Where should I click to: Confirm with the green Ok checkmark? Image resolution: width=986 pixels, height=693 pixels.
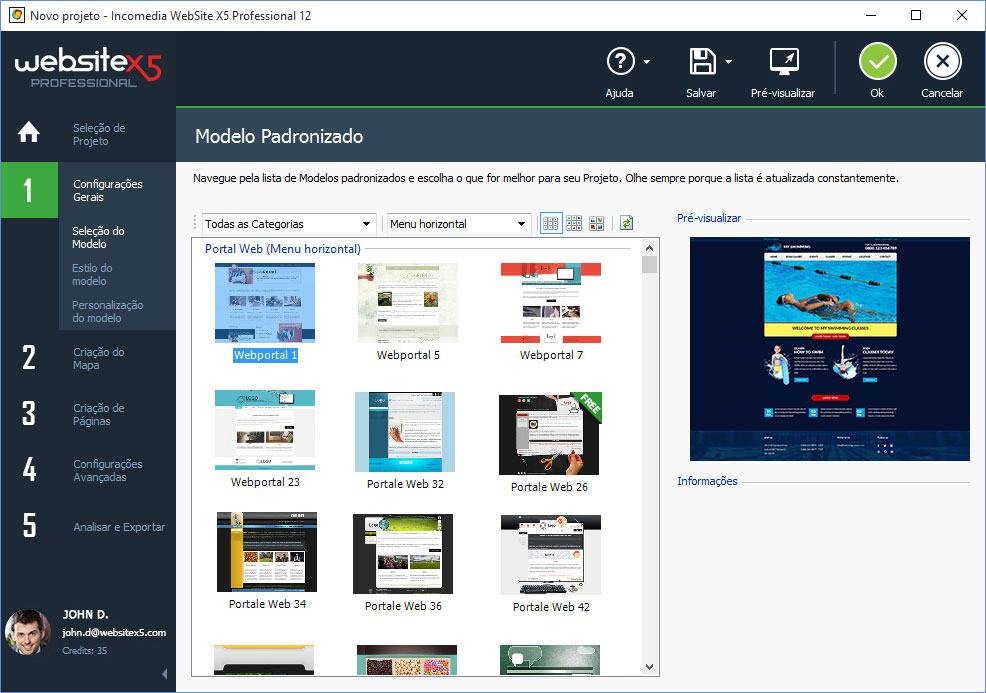point(877,61)
